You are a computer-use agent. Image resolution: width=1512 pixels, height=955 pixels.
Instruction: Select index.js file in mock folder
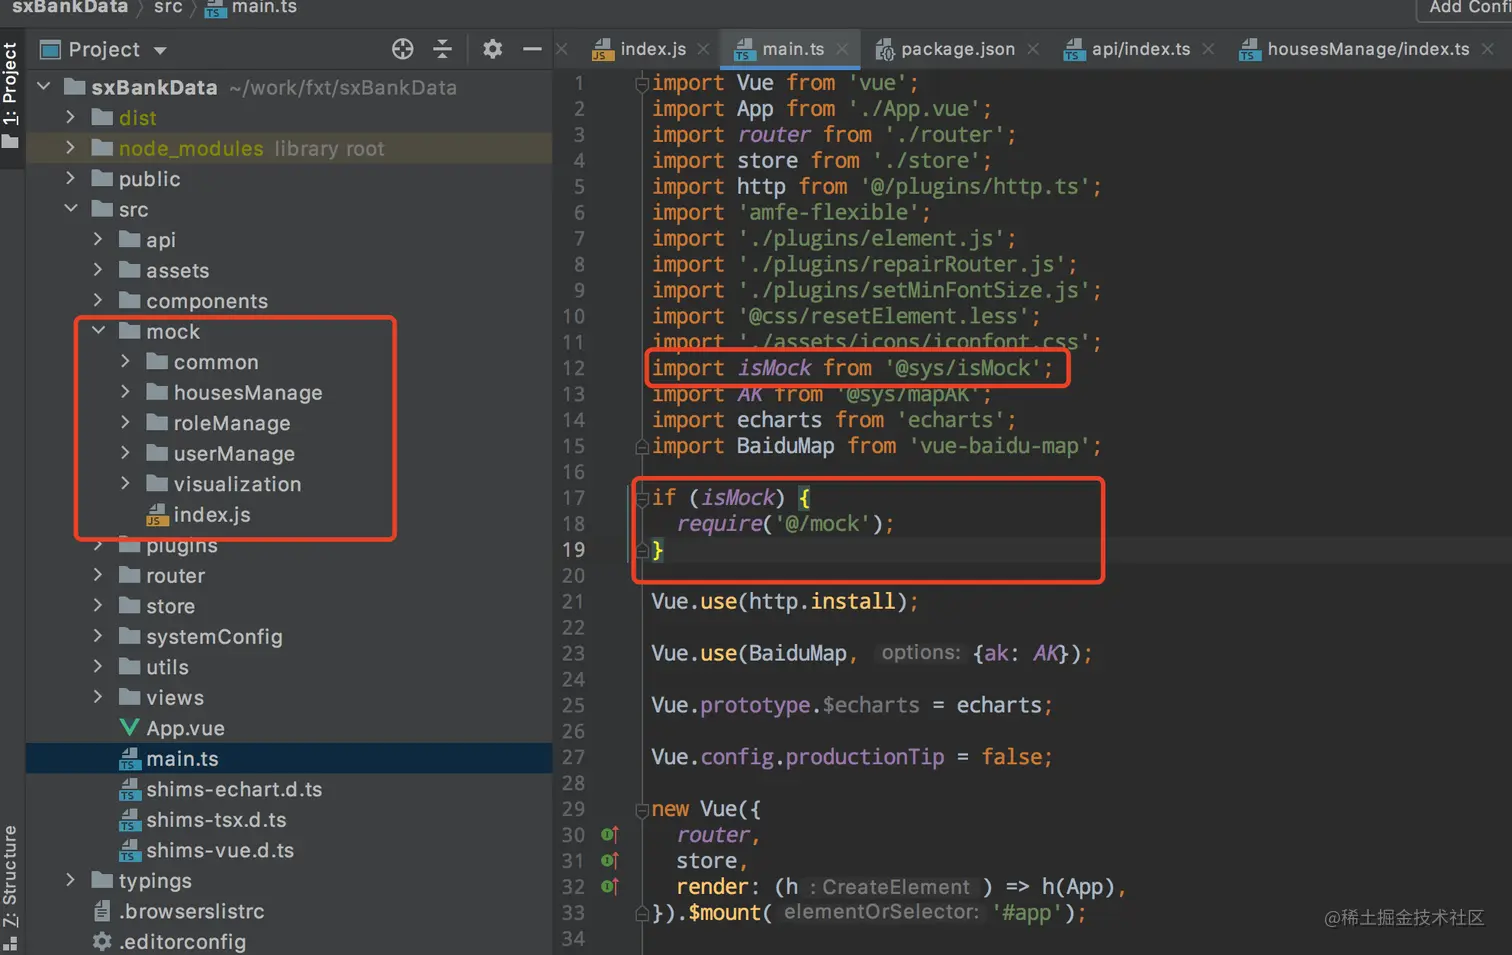click(x=199, y=515)
